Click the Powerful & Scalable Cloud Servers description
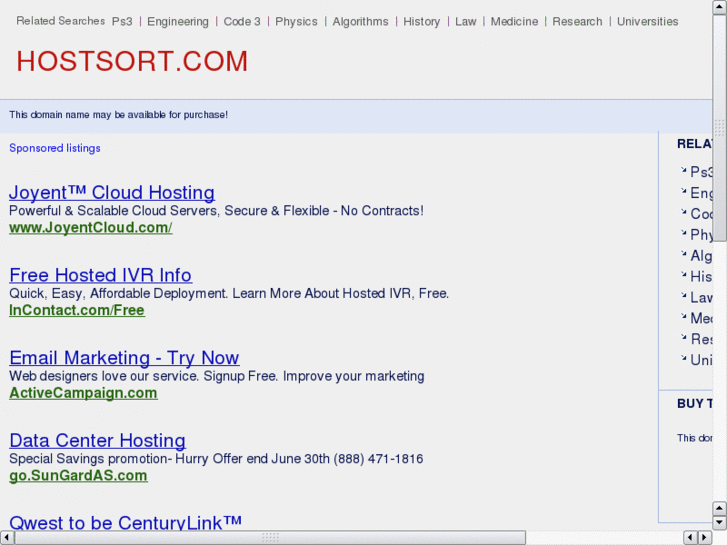The width and height of the screenshot is (727, 545). coord(216,211)
